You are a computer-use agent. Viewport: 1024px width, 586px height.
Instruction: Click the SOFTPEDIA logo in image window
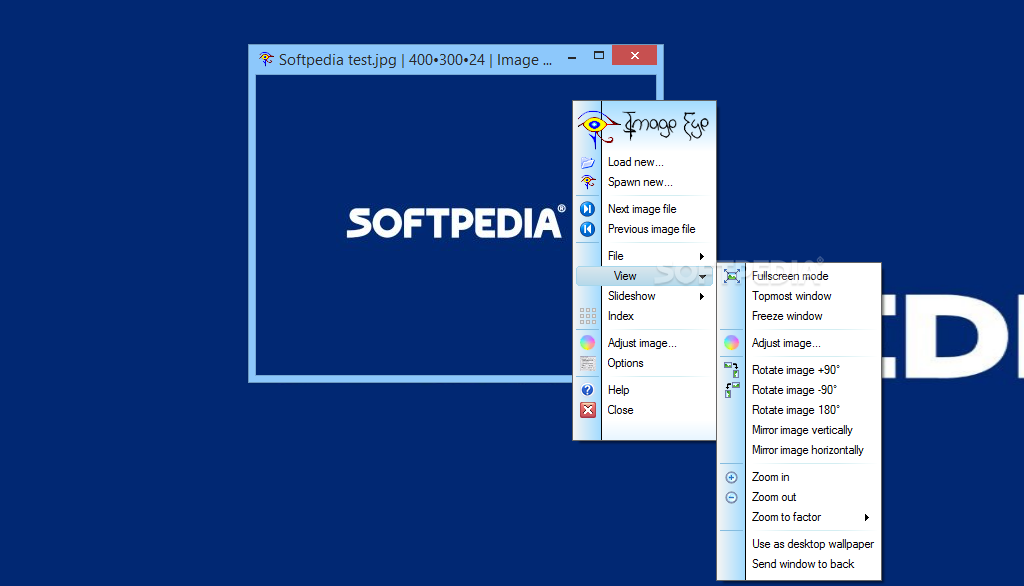pos(456,222)
